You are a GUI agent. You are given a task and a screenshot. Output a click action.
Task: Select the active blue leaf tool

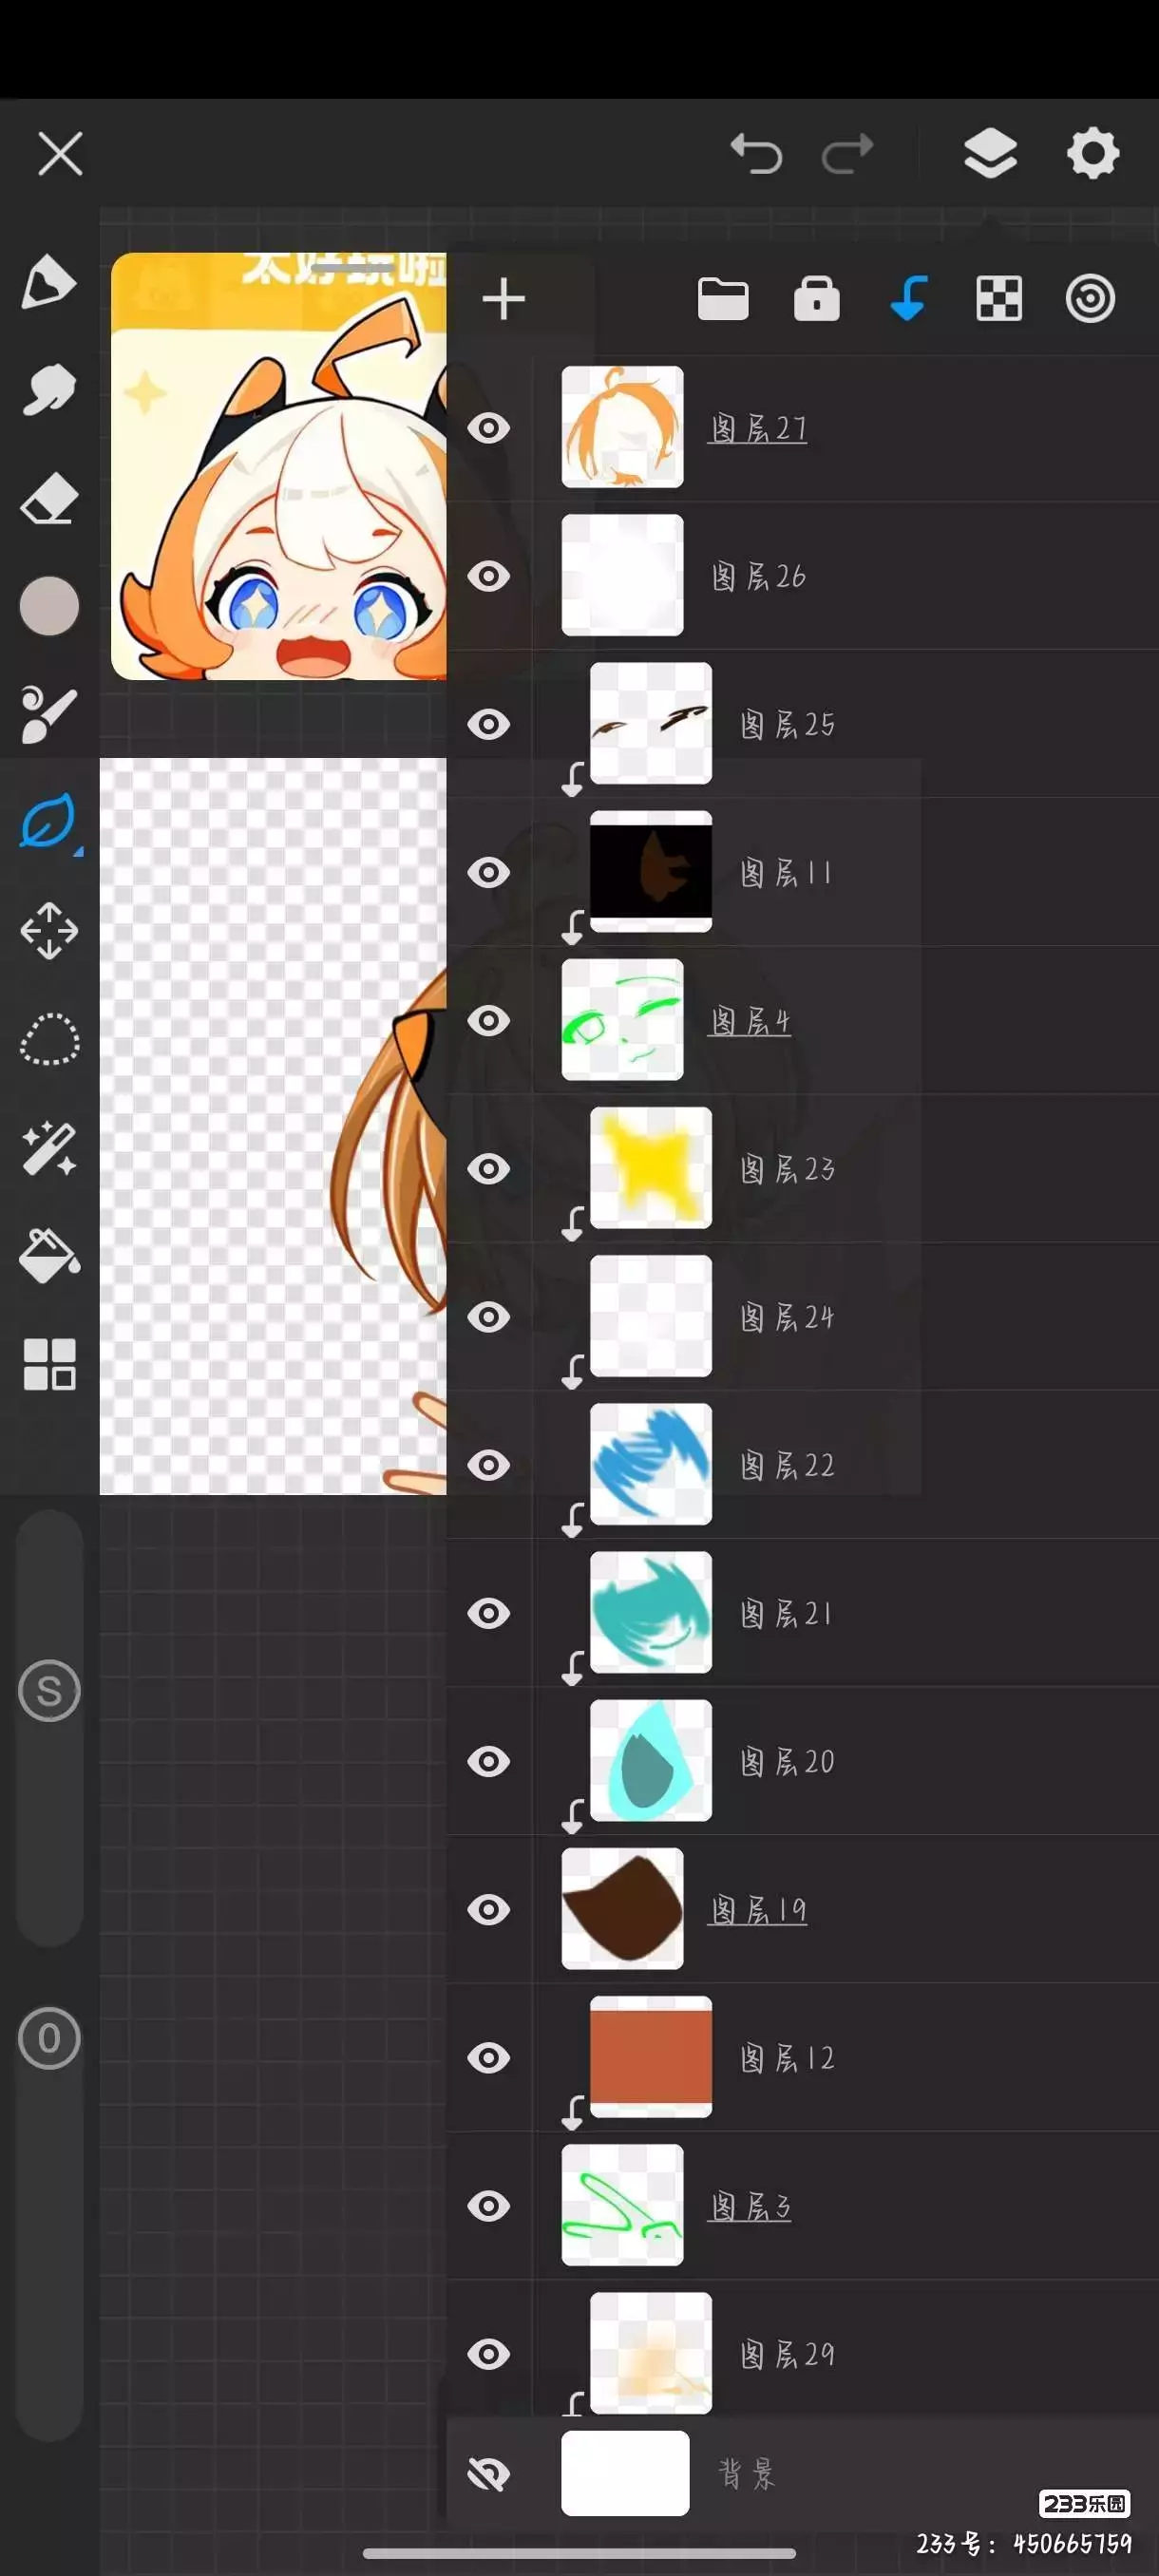48,822
